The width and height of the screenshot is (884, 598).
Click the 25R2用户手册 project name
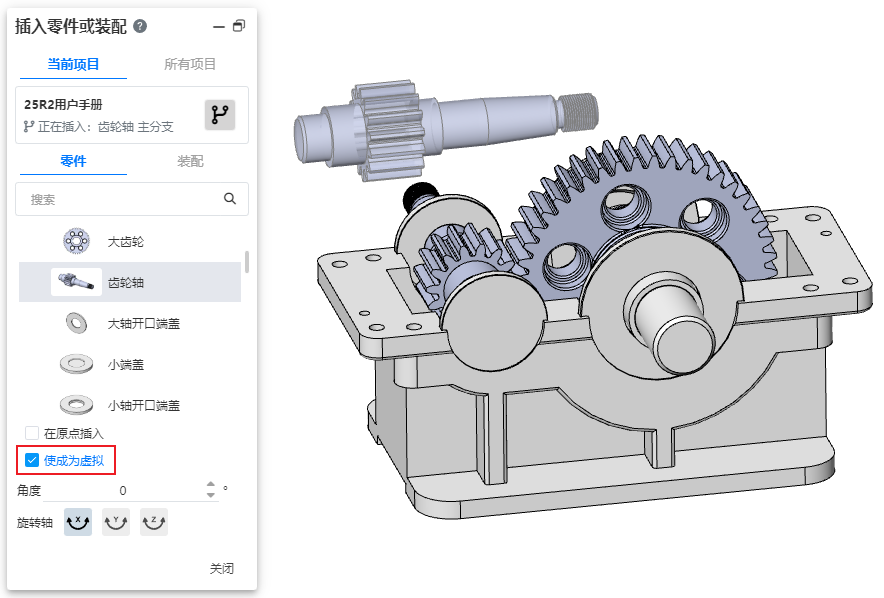[x=63, y=104]
